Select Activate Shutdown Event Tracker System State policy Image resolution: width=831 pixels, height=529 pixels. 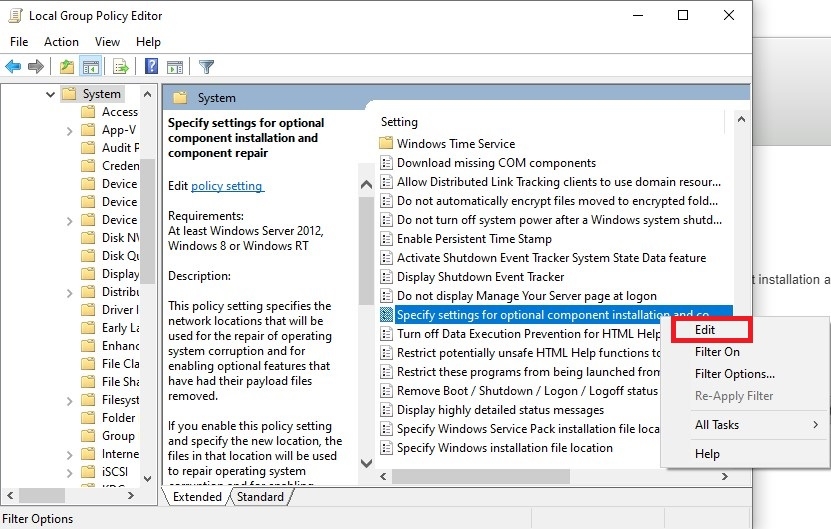[x=552, y=258]
